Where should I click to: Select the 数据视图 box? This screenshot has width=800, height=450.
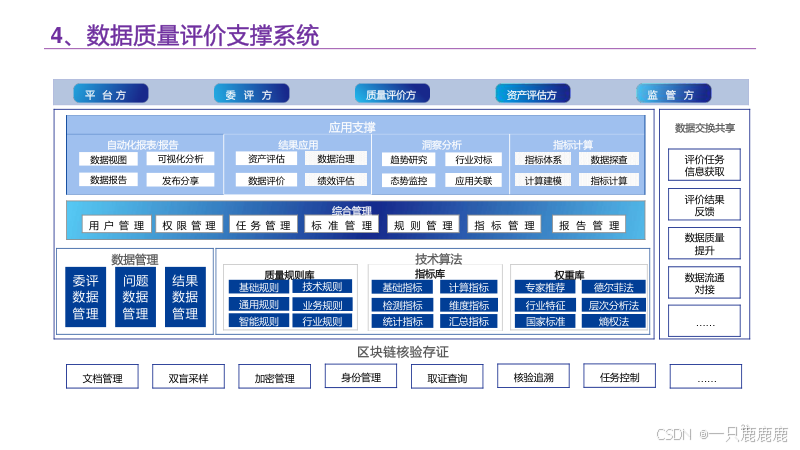point(108,160)
